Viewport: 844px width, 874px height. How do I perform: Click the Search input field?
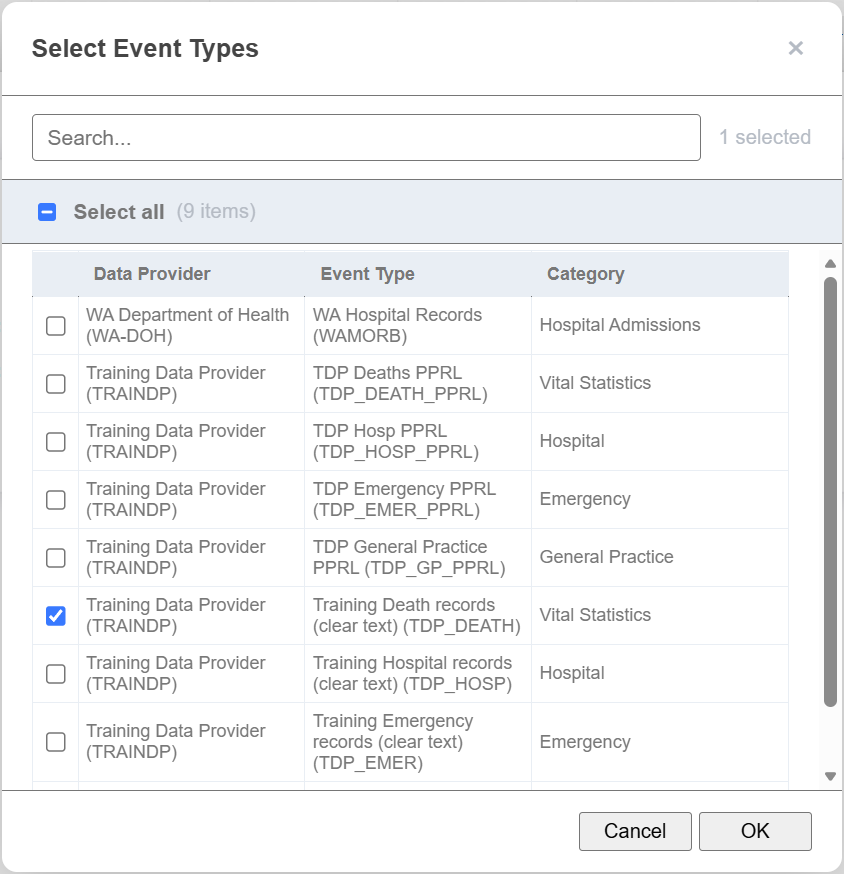(366, 138)
